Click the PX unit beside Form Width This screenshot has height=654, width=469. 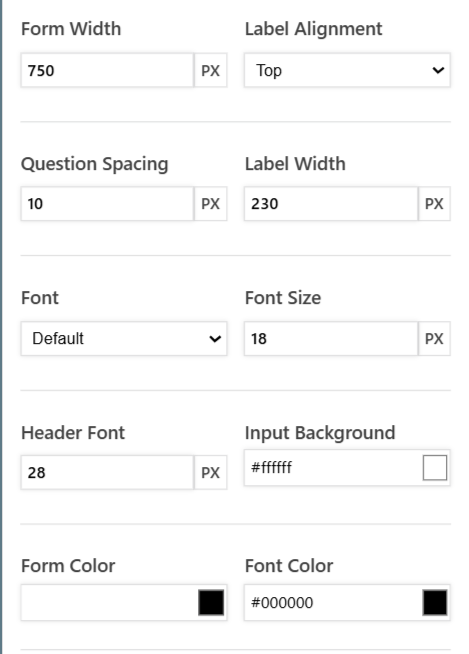[211, 70]
